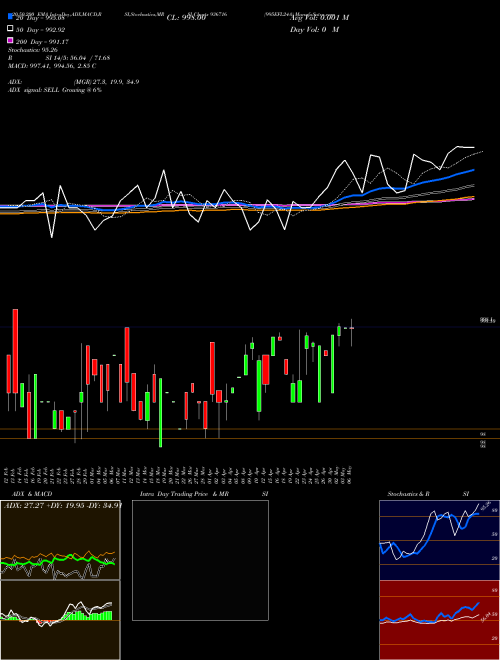Click the 'SI 14/5: 36.04 / 71.68' value
Viewport: 500px width, 660px height.
click(x=77, y=58)
